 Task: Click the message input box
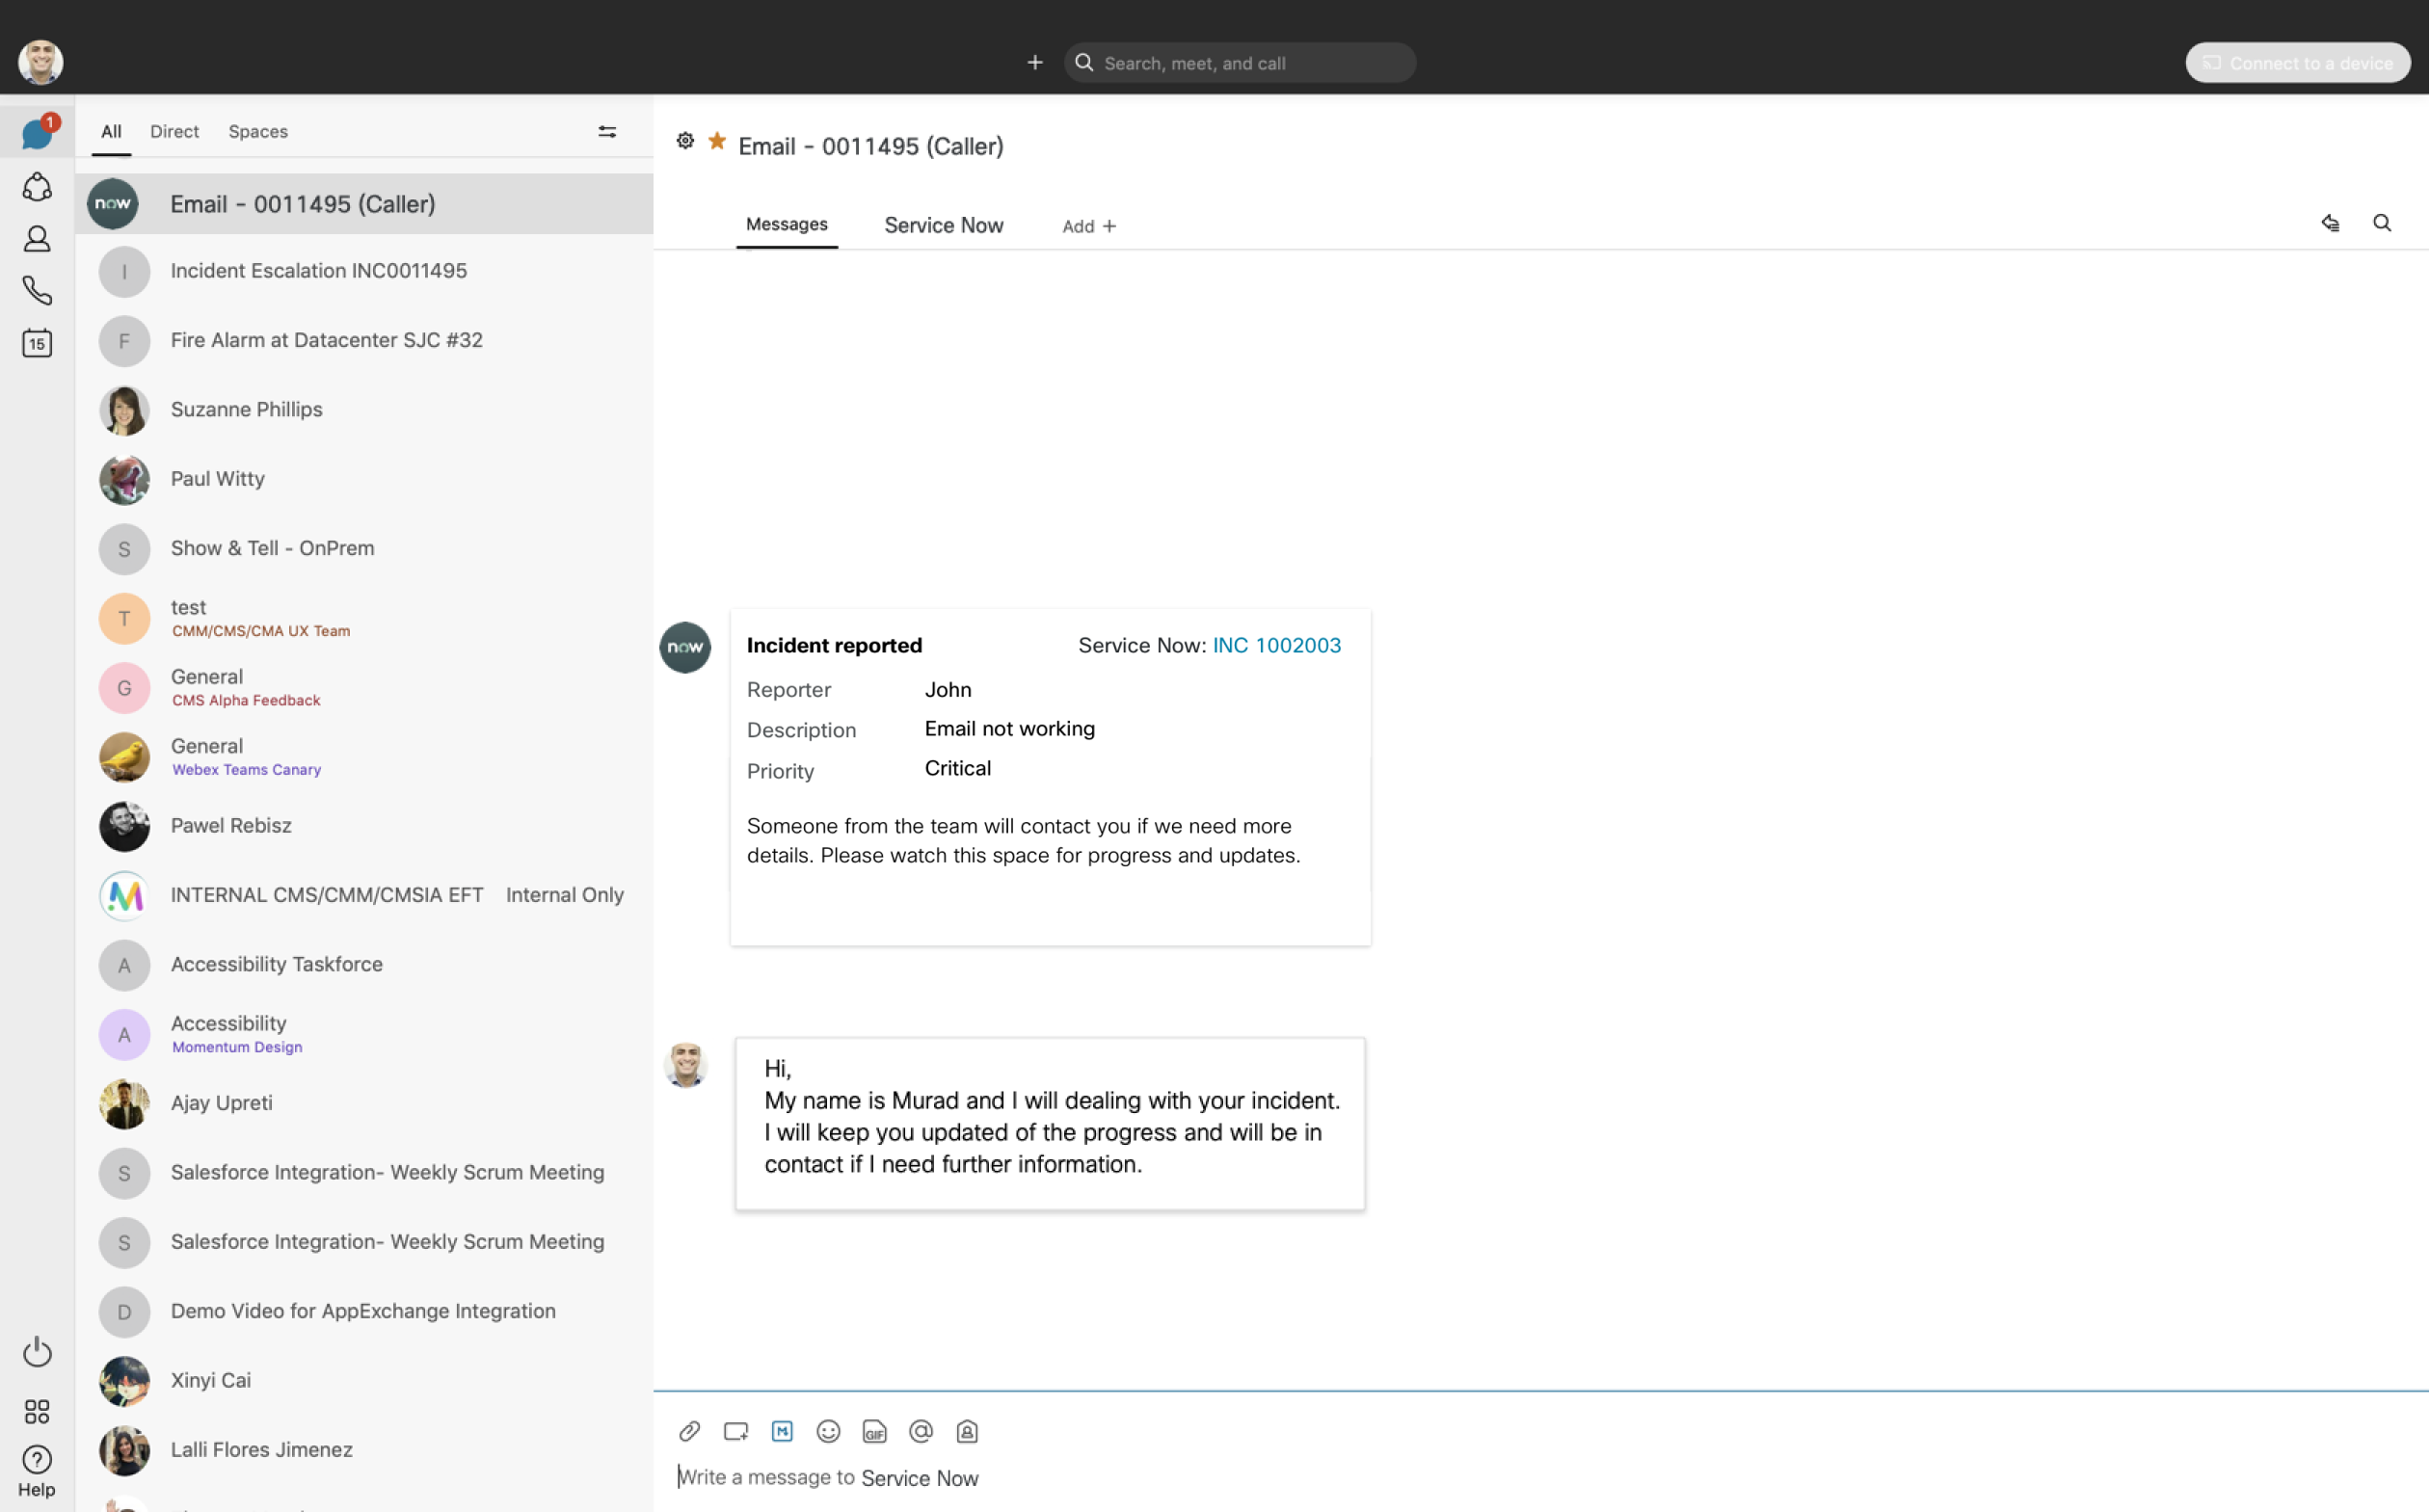click(x=1540, y=1478)
